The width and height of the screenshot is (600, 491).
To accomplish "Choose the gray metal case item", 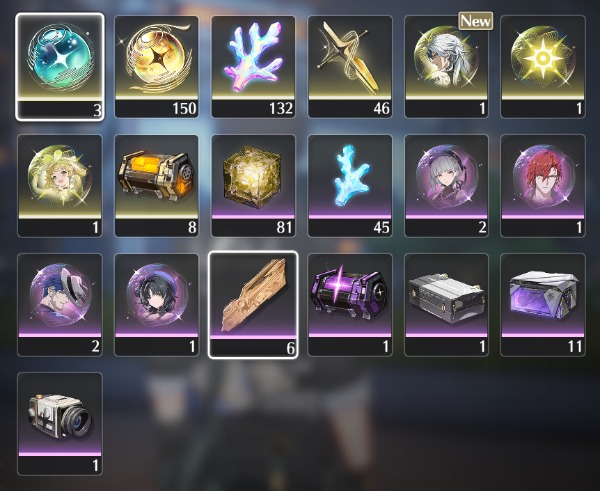I will [446, 305].
